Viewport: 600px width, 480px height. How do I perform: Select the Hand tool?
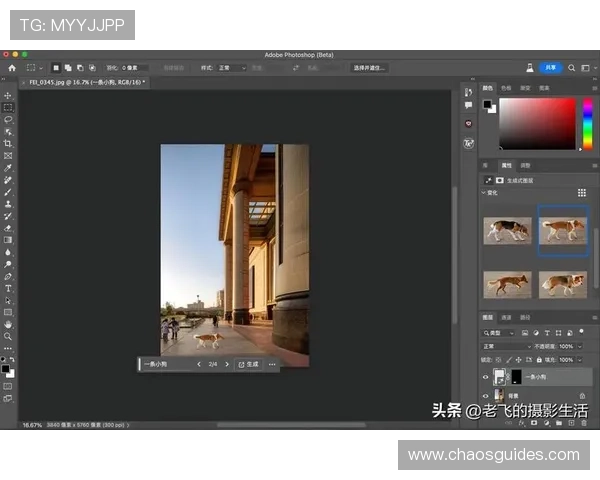[x=8, y=324]
